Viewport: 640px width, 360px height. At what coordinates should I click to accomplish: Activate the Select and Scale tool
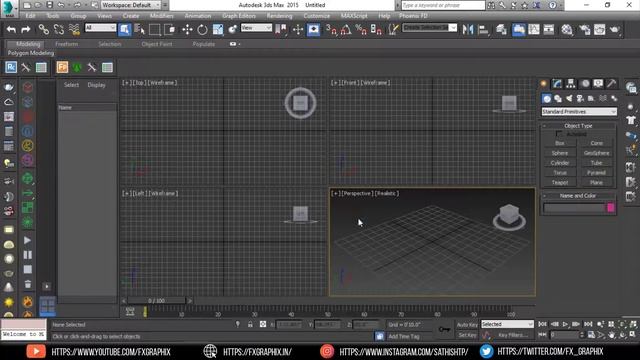click(x=218, y=29)
